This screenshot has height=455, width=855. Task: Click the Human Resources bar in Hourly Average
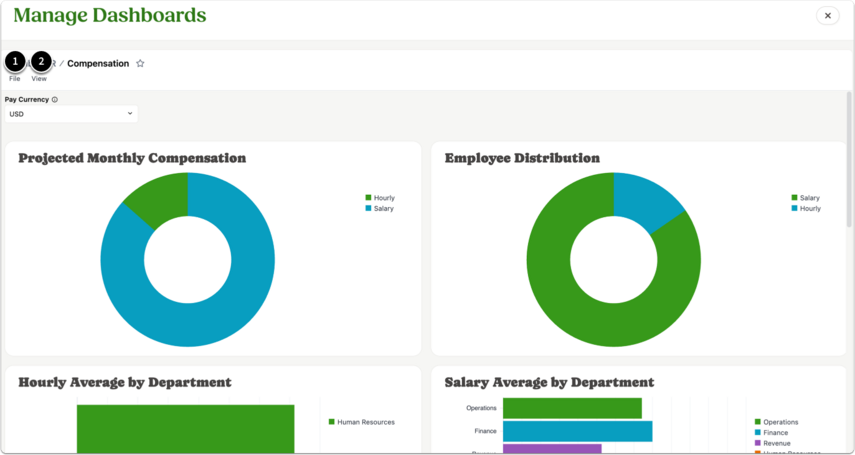click(x=185, y=428)
